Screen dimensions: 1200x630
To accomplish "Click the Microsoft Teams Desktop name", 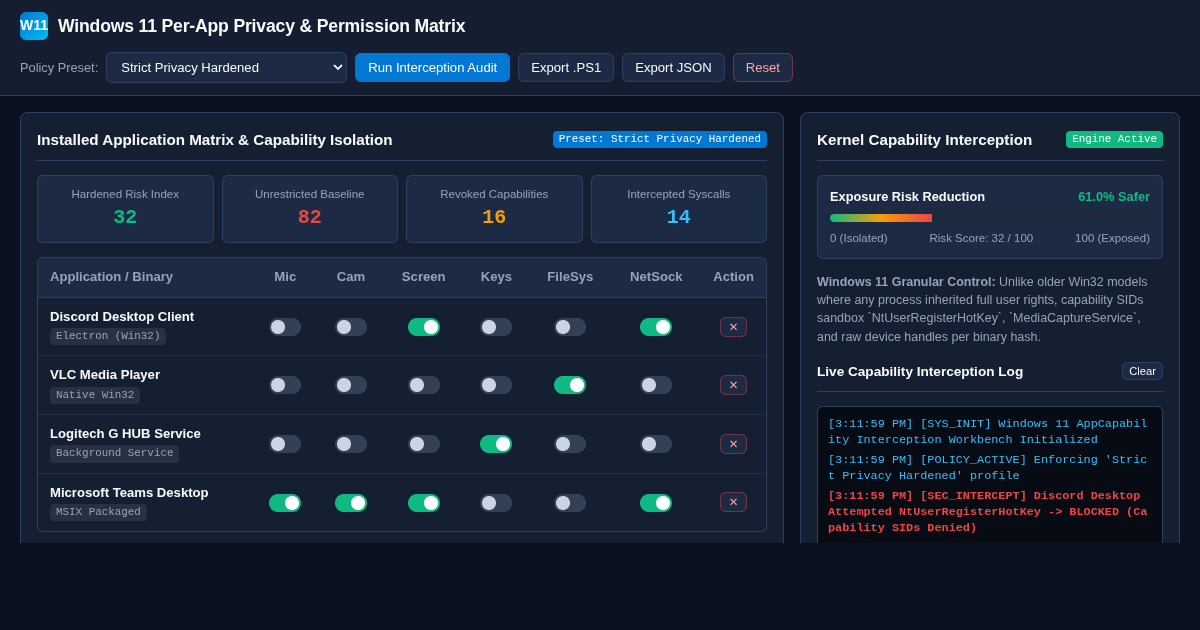I will 129,493.
